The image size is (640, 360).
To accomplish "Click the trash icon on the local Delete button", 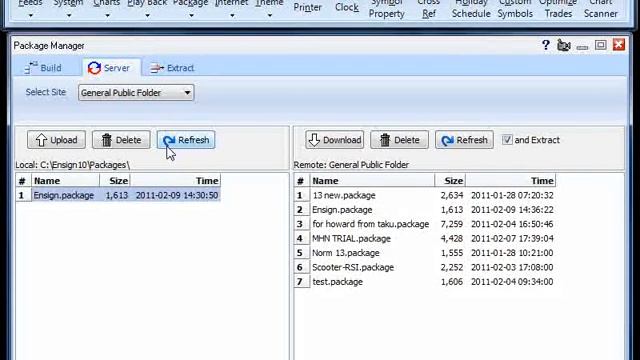I will coord(107,140).
